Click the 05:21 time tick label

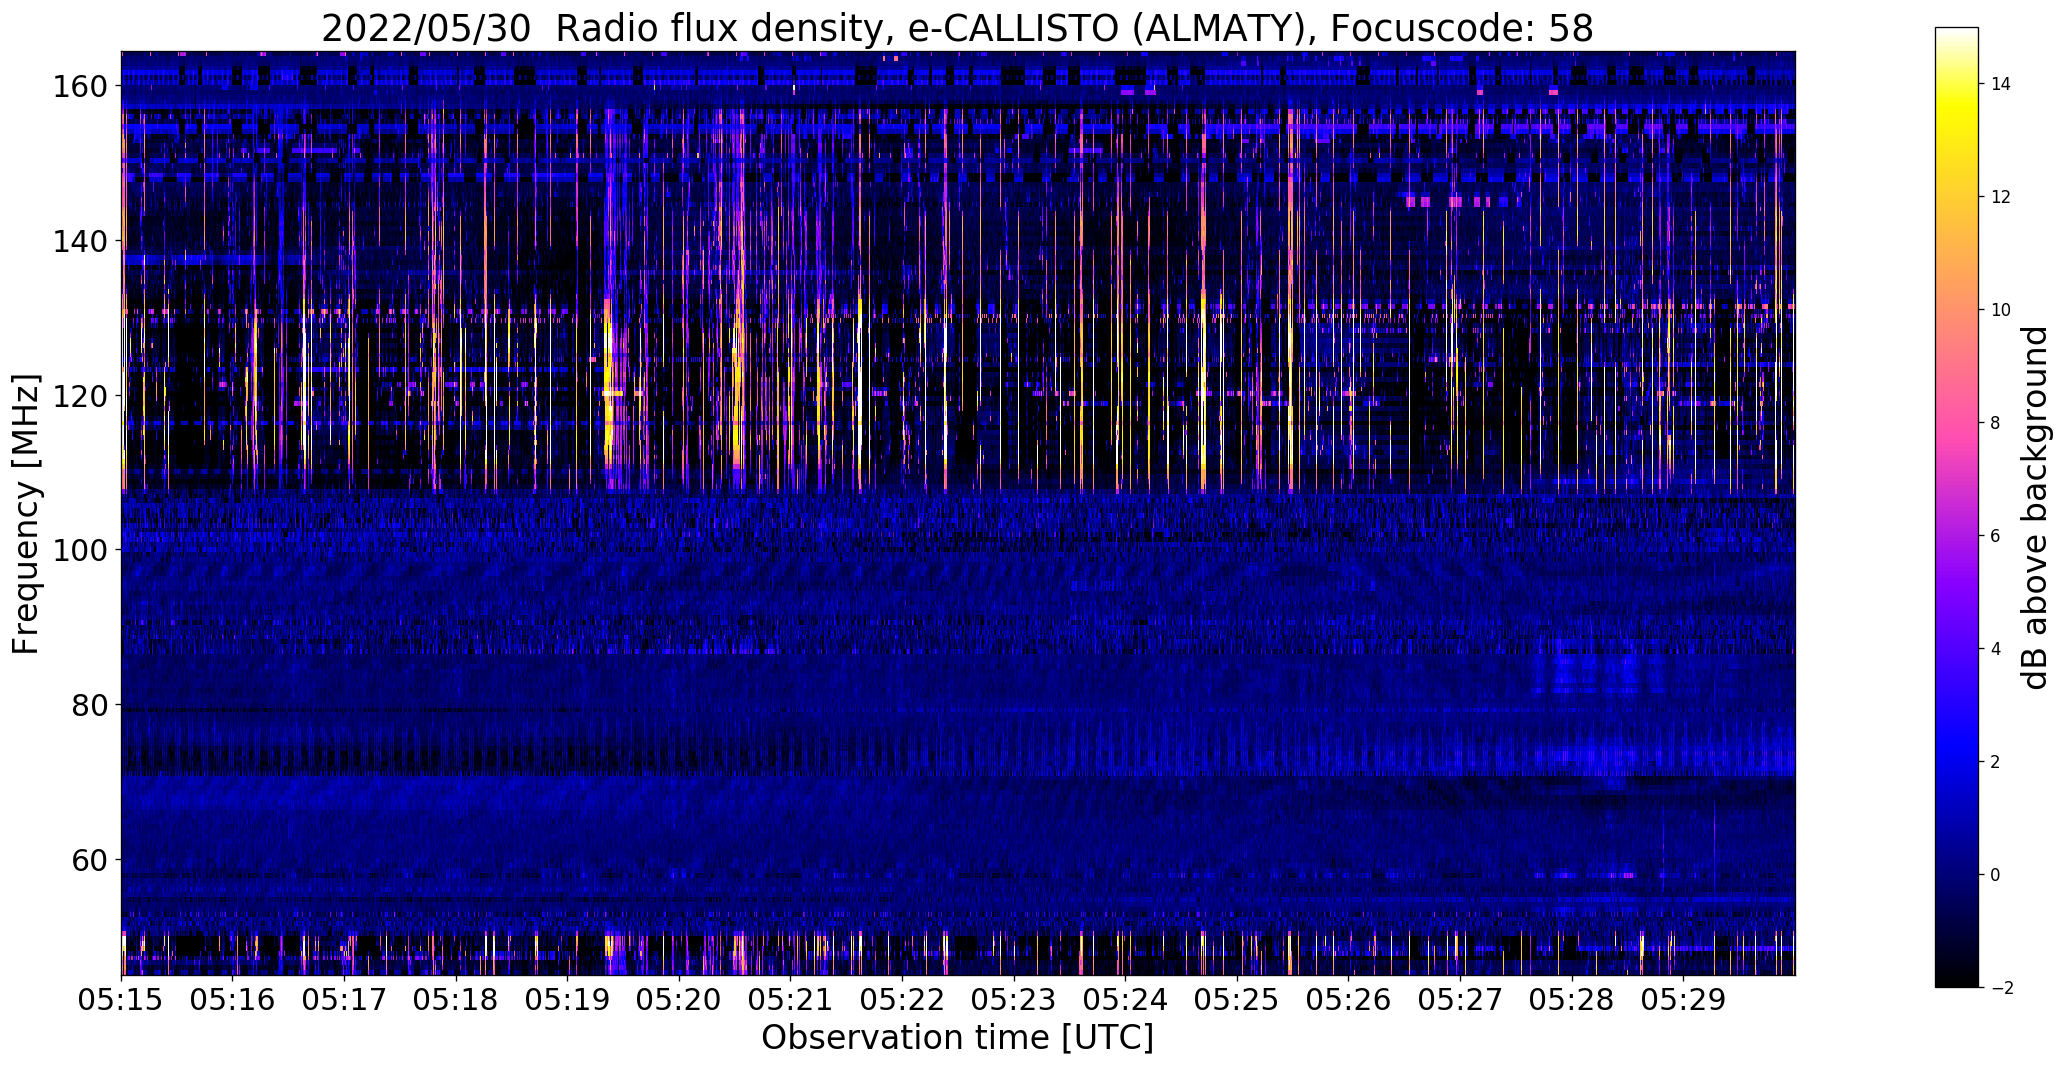791,1000
